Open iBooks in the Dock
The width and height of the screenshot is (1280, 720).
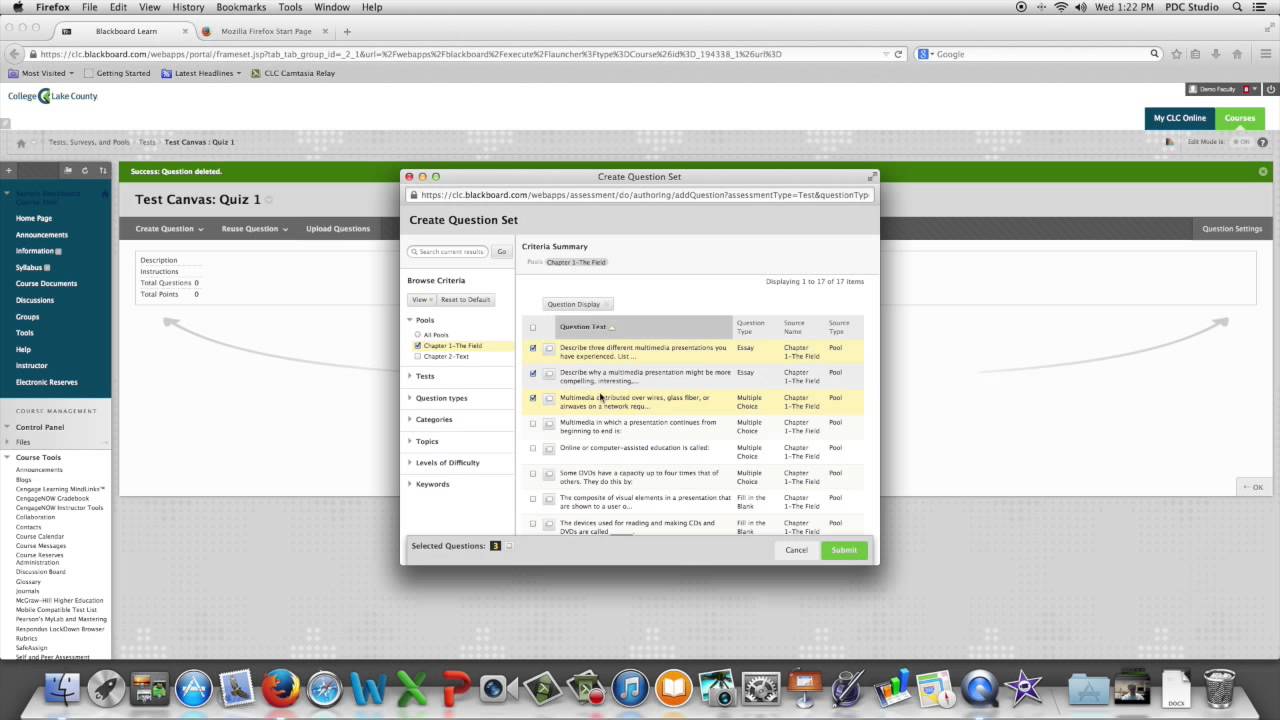coord(674,689)
